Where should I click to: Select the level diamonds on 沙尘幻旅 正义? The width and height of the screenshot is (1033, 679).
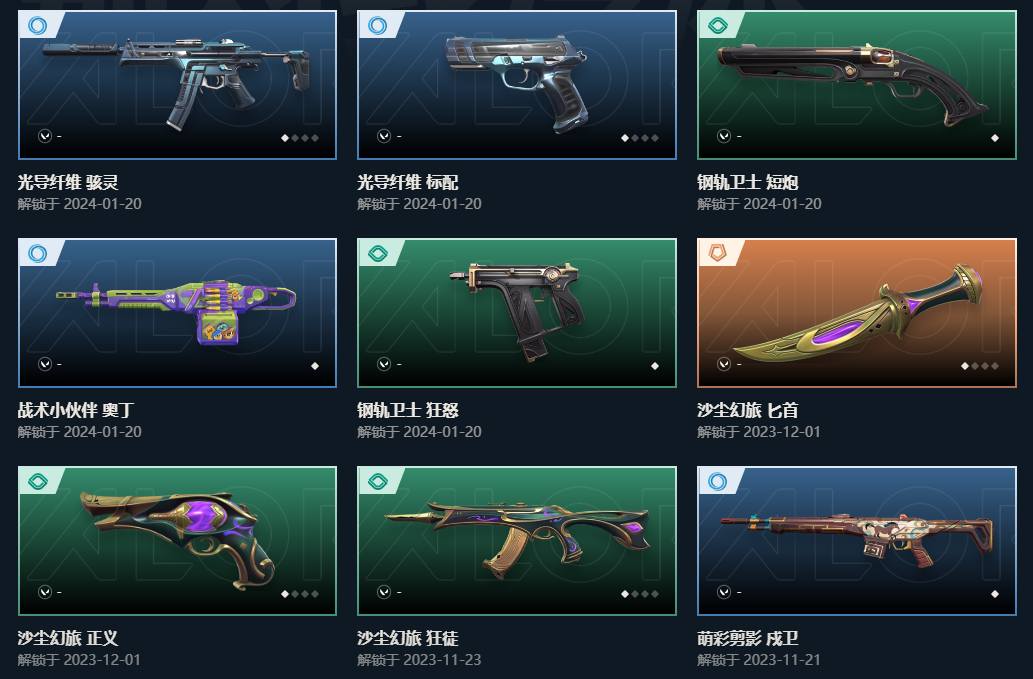pos(300,593)
